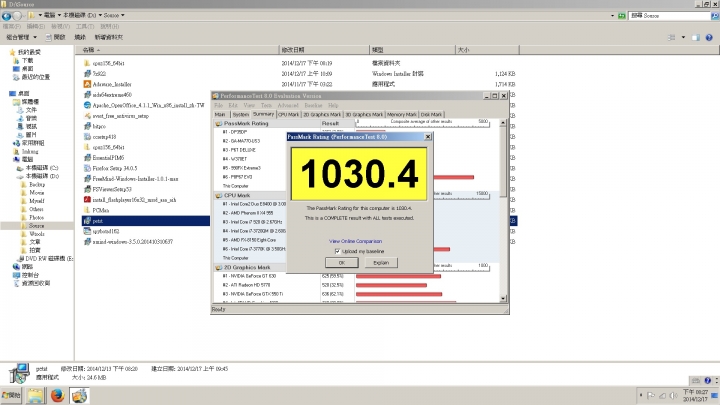720x405 pixels.
Task: Select the FSViewerSetup53 icon
Action: (87, 189)
